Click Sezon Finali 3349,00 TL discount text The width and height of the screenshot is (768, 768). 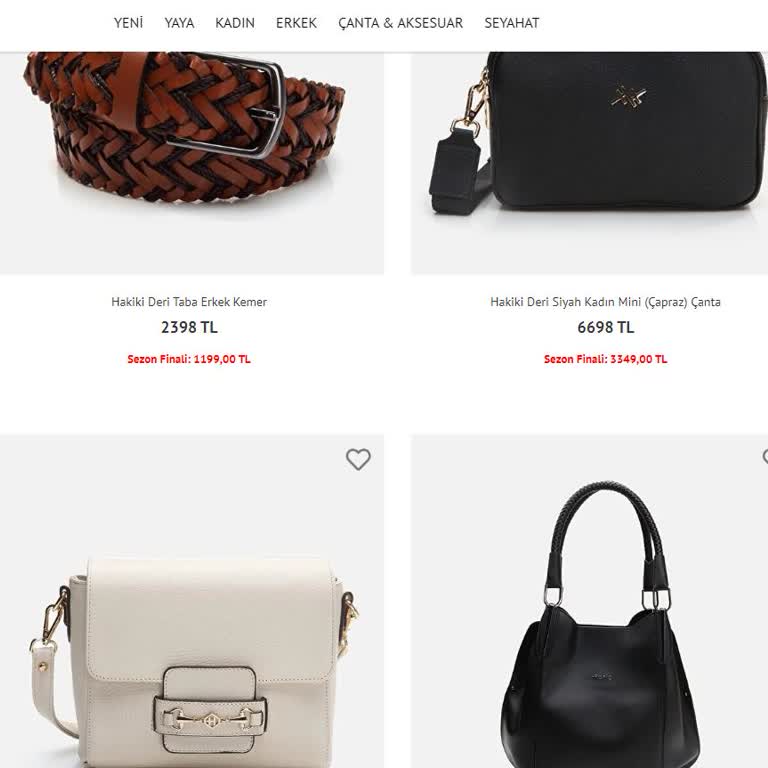605,359
